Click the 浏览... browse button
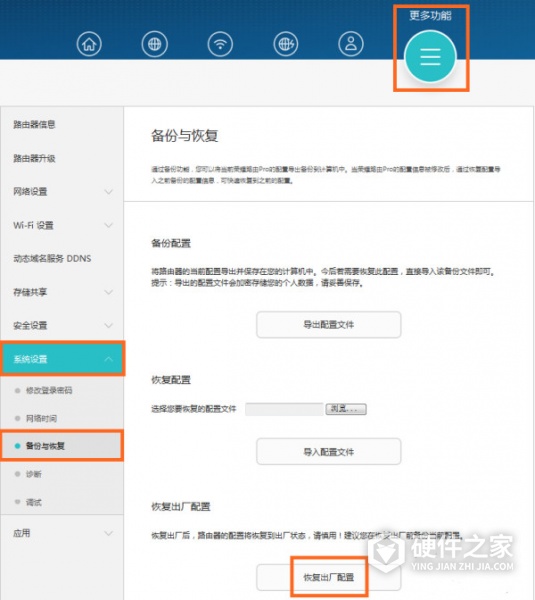The width and height of the screenshot is (535, 600). [x=346, y=409]
